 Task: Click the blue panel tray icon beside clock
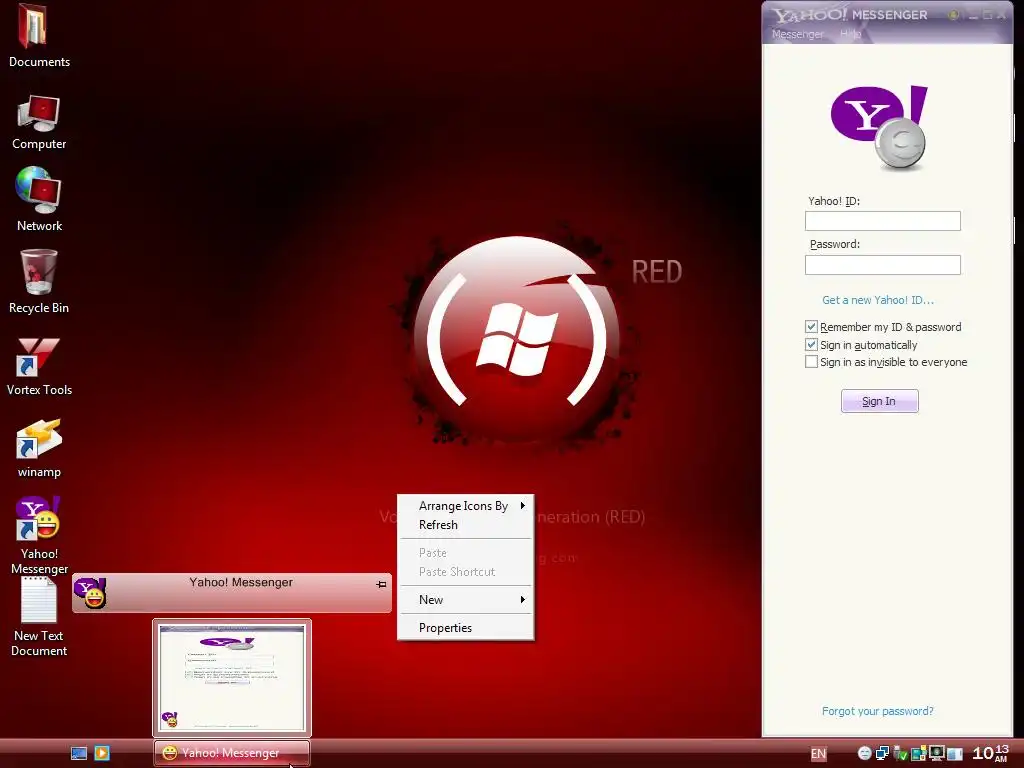click(955, 753)
